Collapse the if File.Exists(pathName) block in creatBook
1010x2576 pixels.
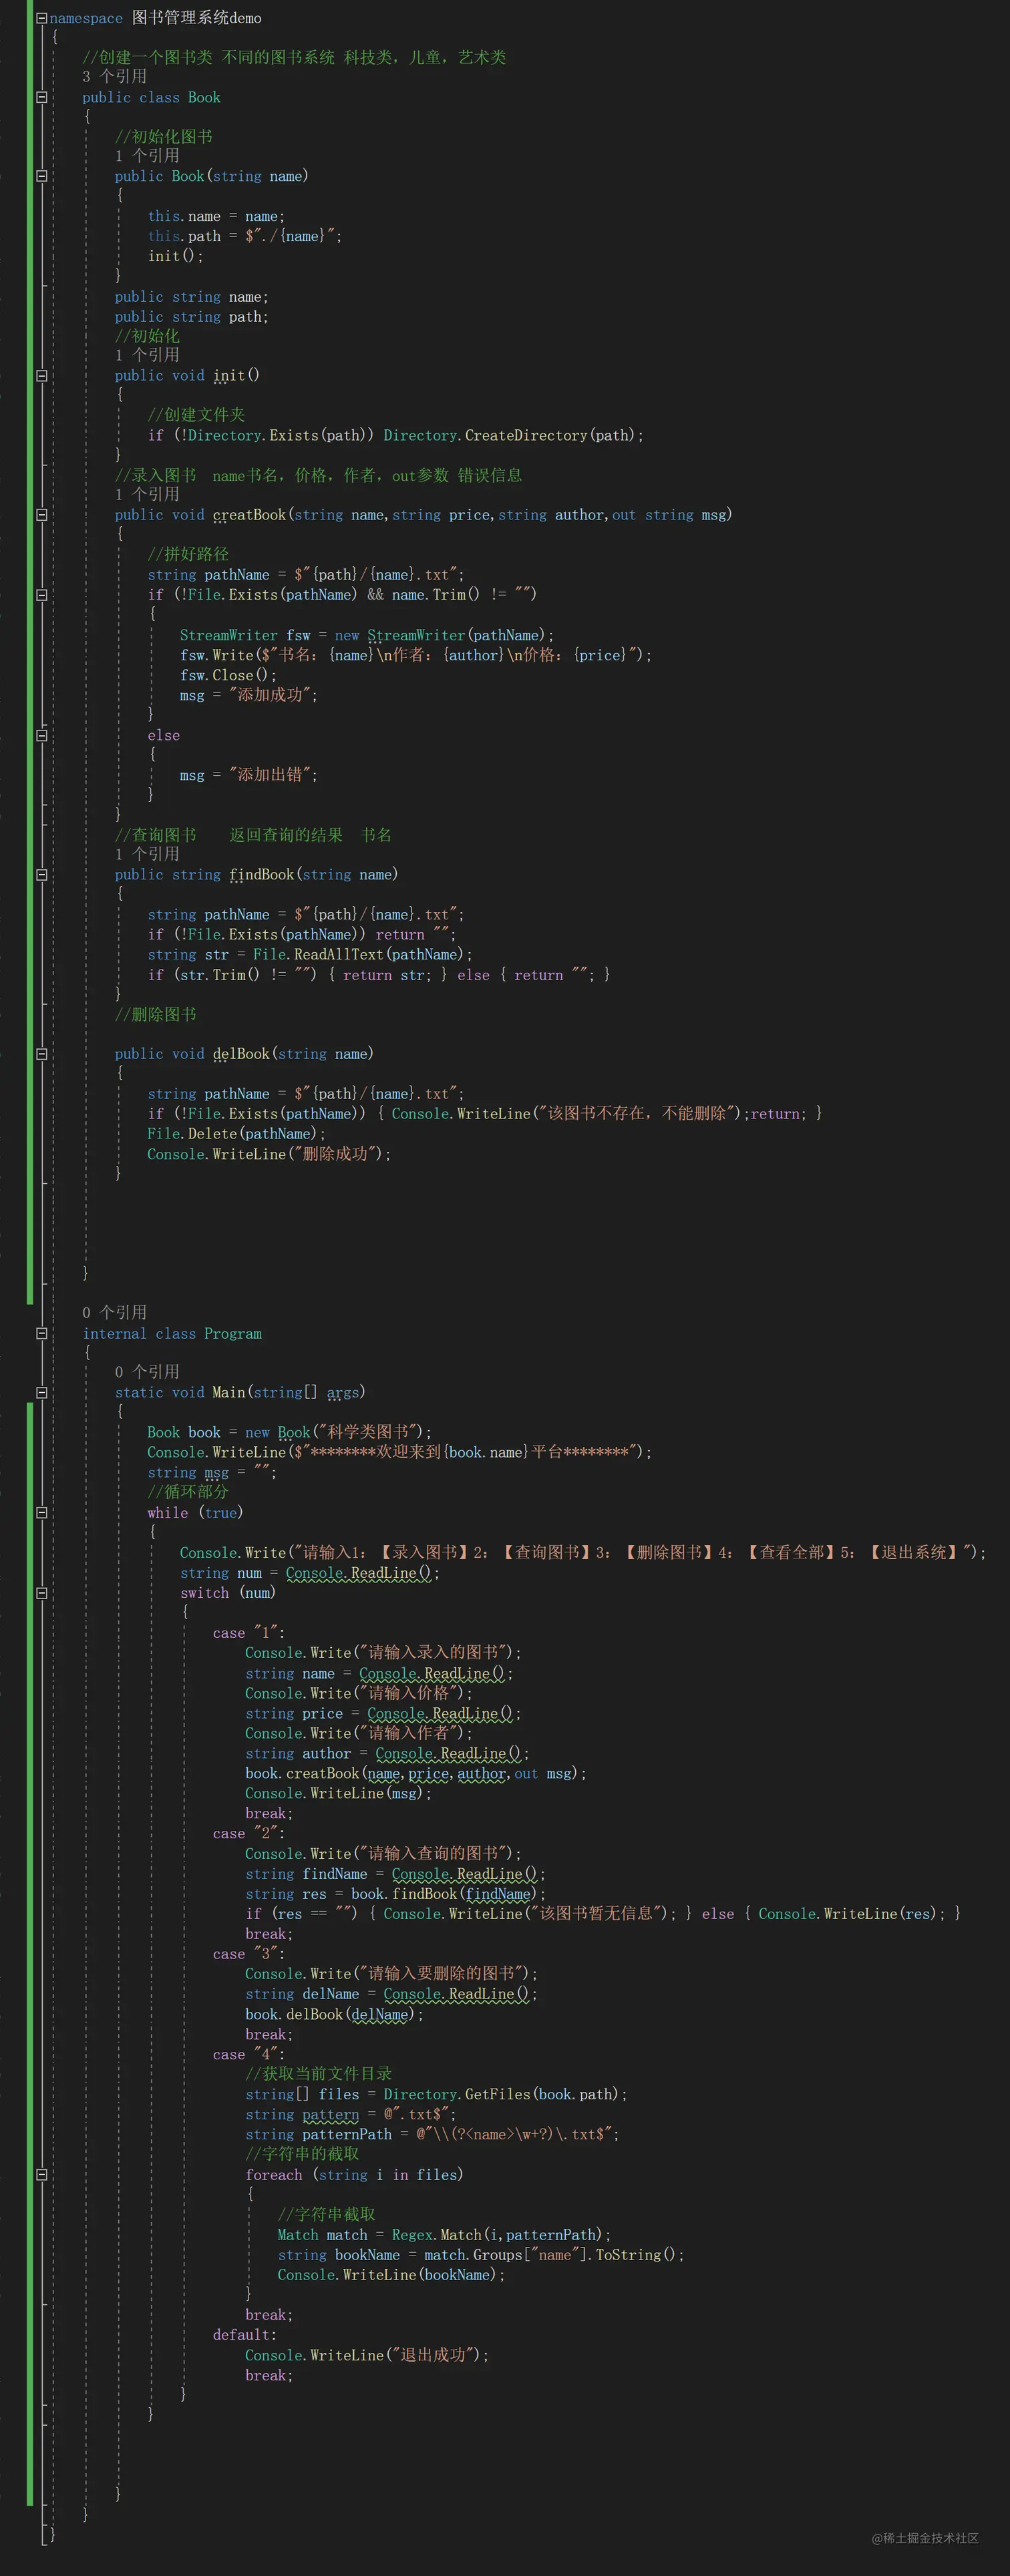(x=42, y=595)
